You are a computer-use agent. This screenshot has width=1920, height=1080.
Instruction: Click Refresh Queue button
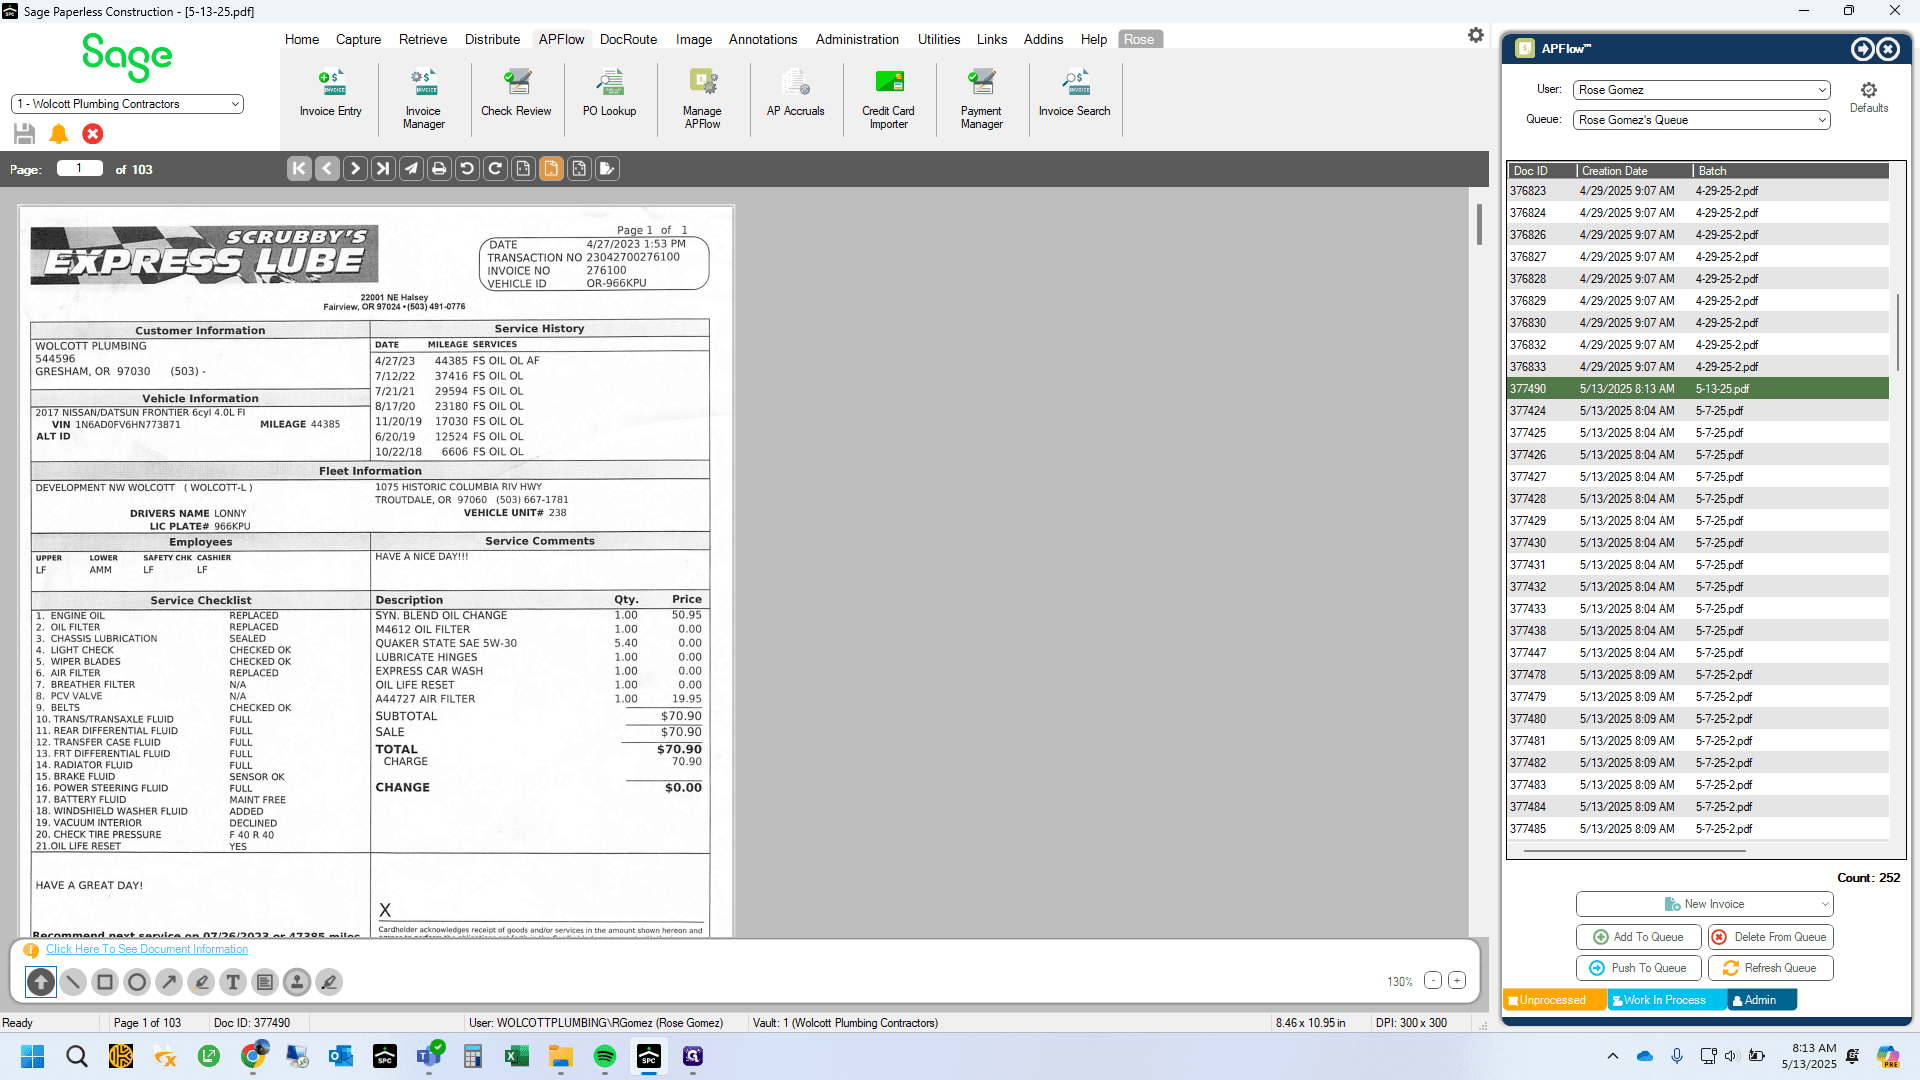1771,968
